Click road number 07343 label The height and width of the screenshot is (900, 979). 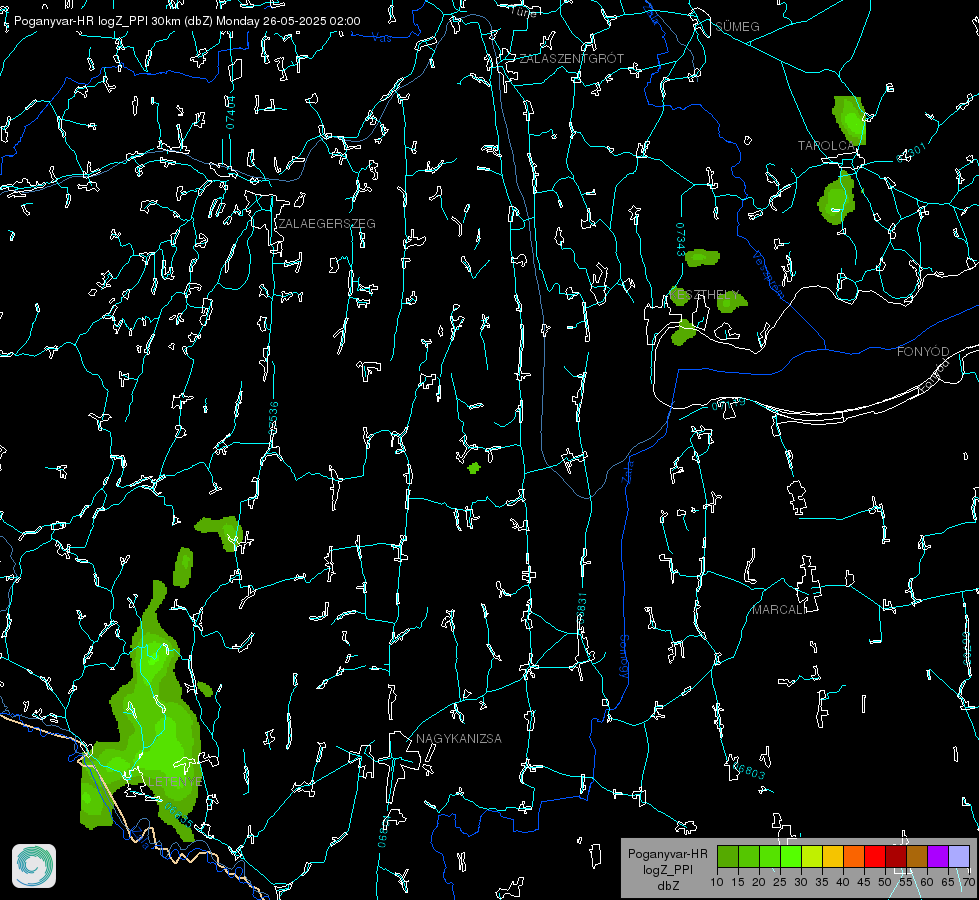pos(680,240)
